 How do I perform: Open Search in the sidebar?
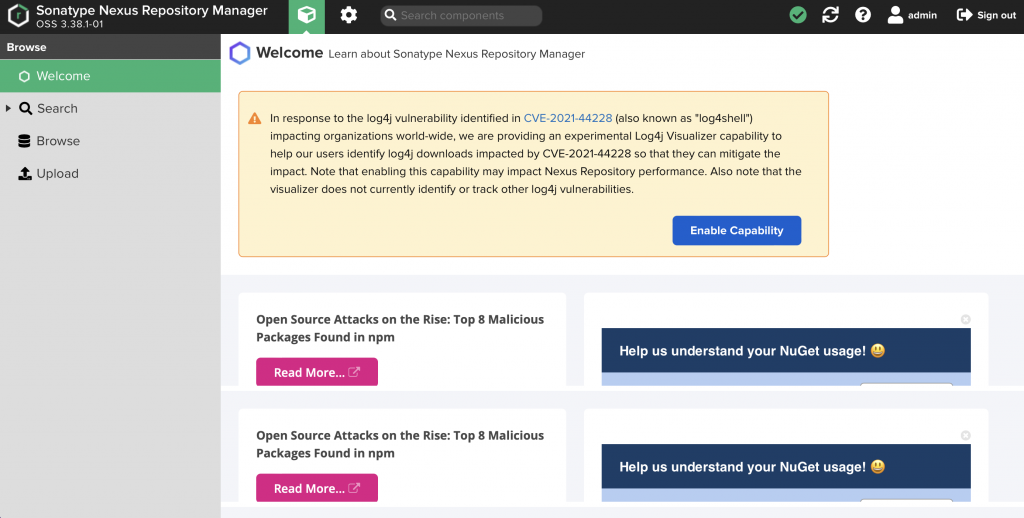[x=57, y=108]
